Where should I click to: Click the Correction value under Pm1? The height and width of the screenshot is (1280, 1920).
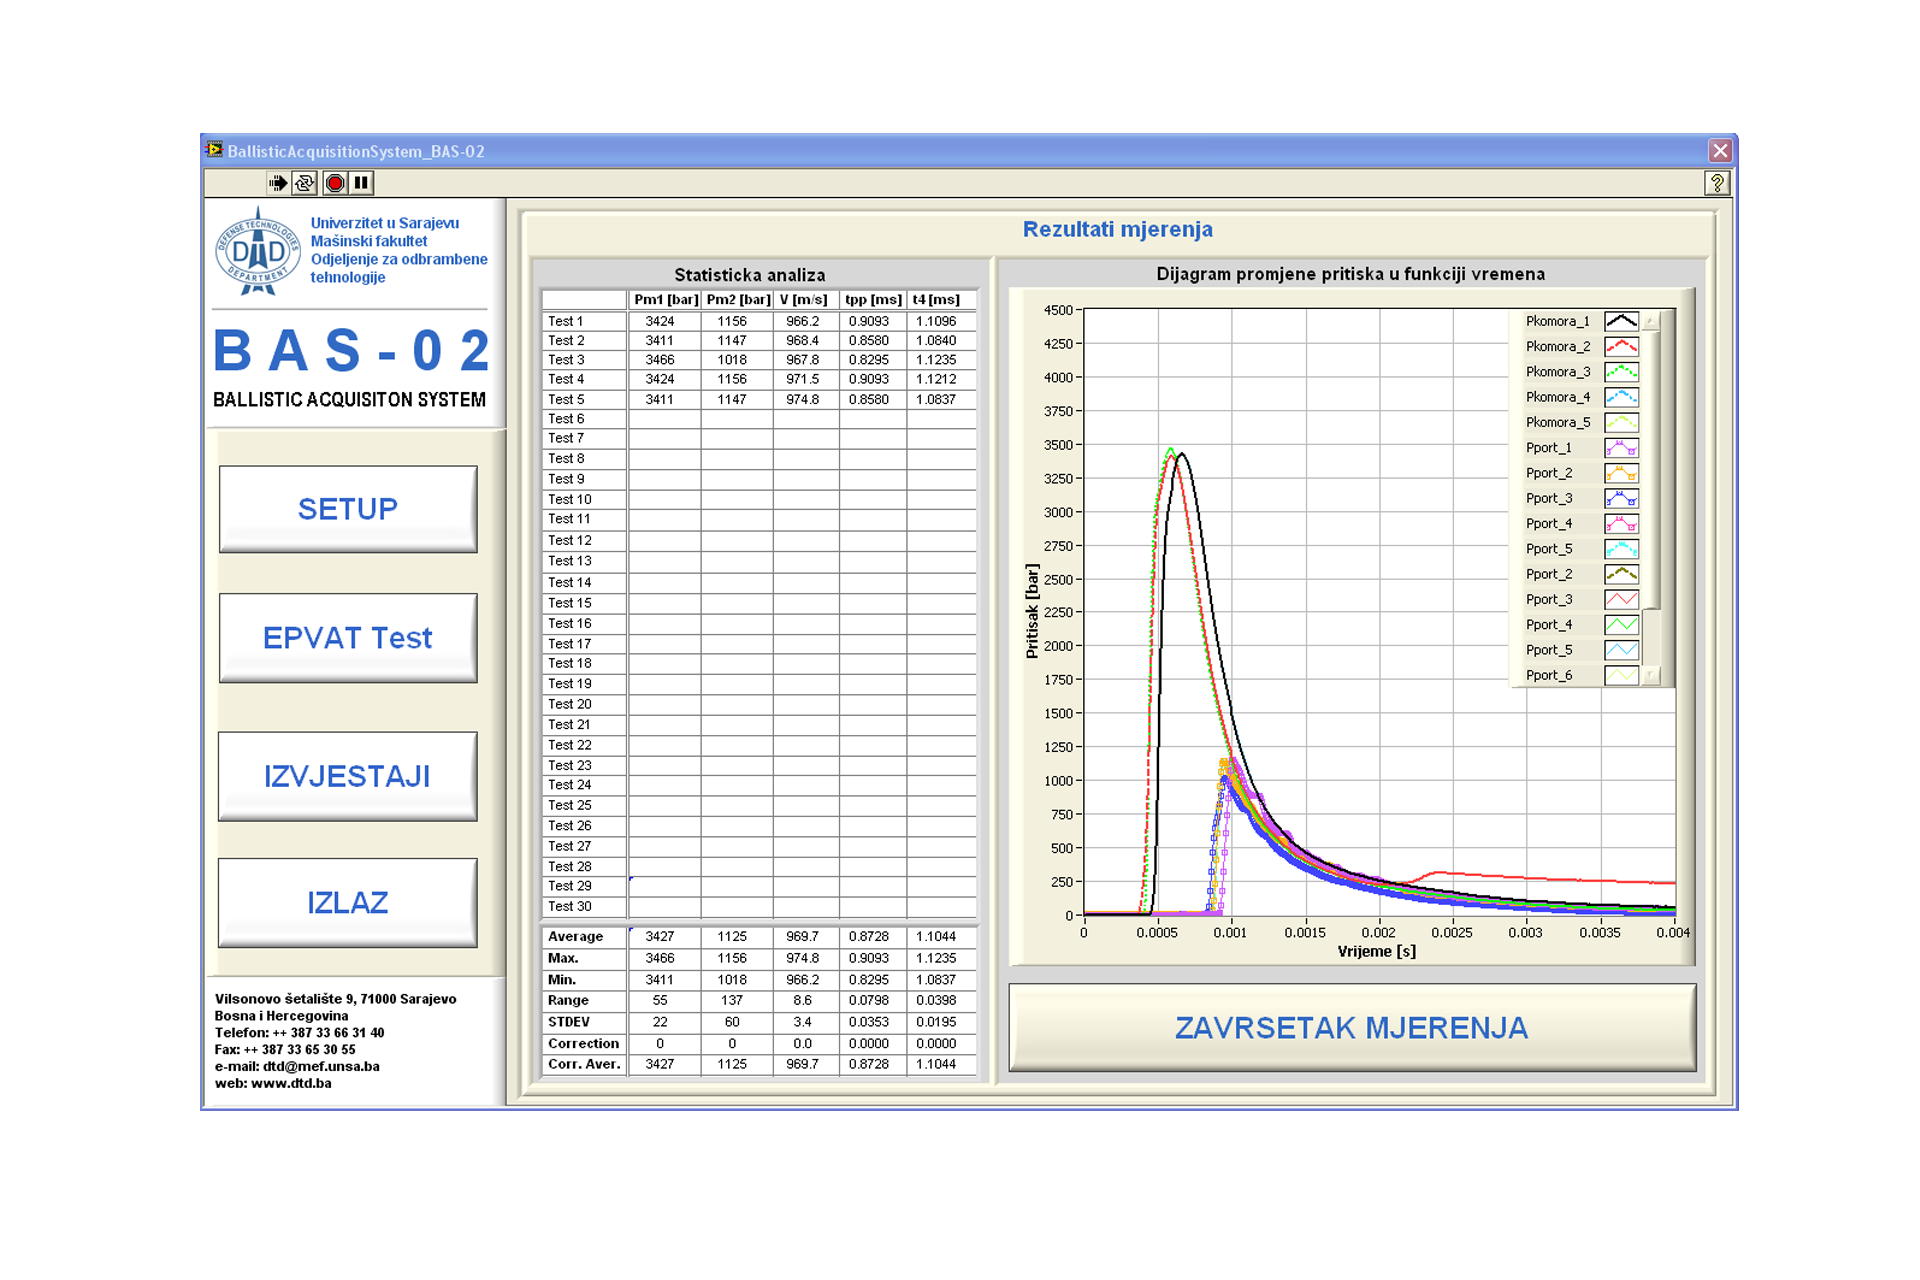click(x=660, y=1043)
